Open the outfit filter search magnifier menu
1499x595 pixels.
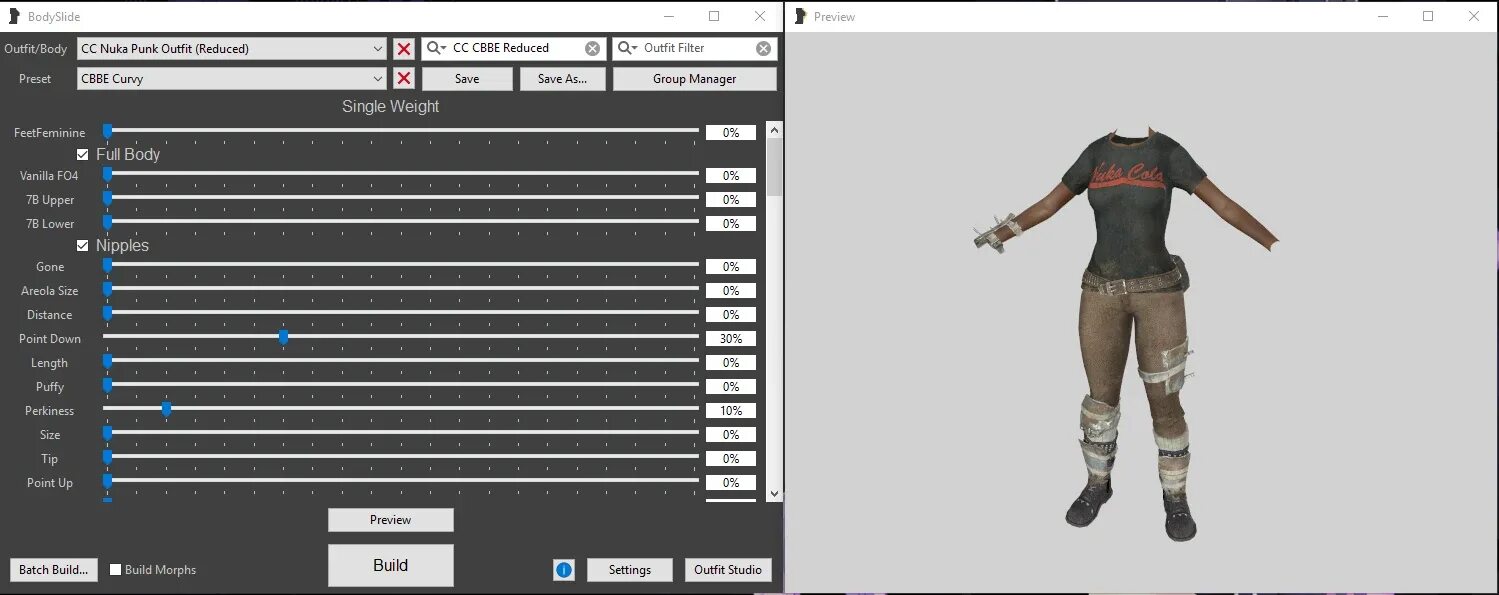click(627, 48)
